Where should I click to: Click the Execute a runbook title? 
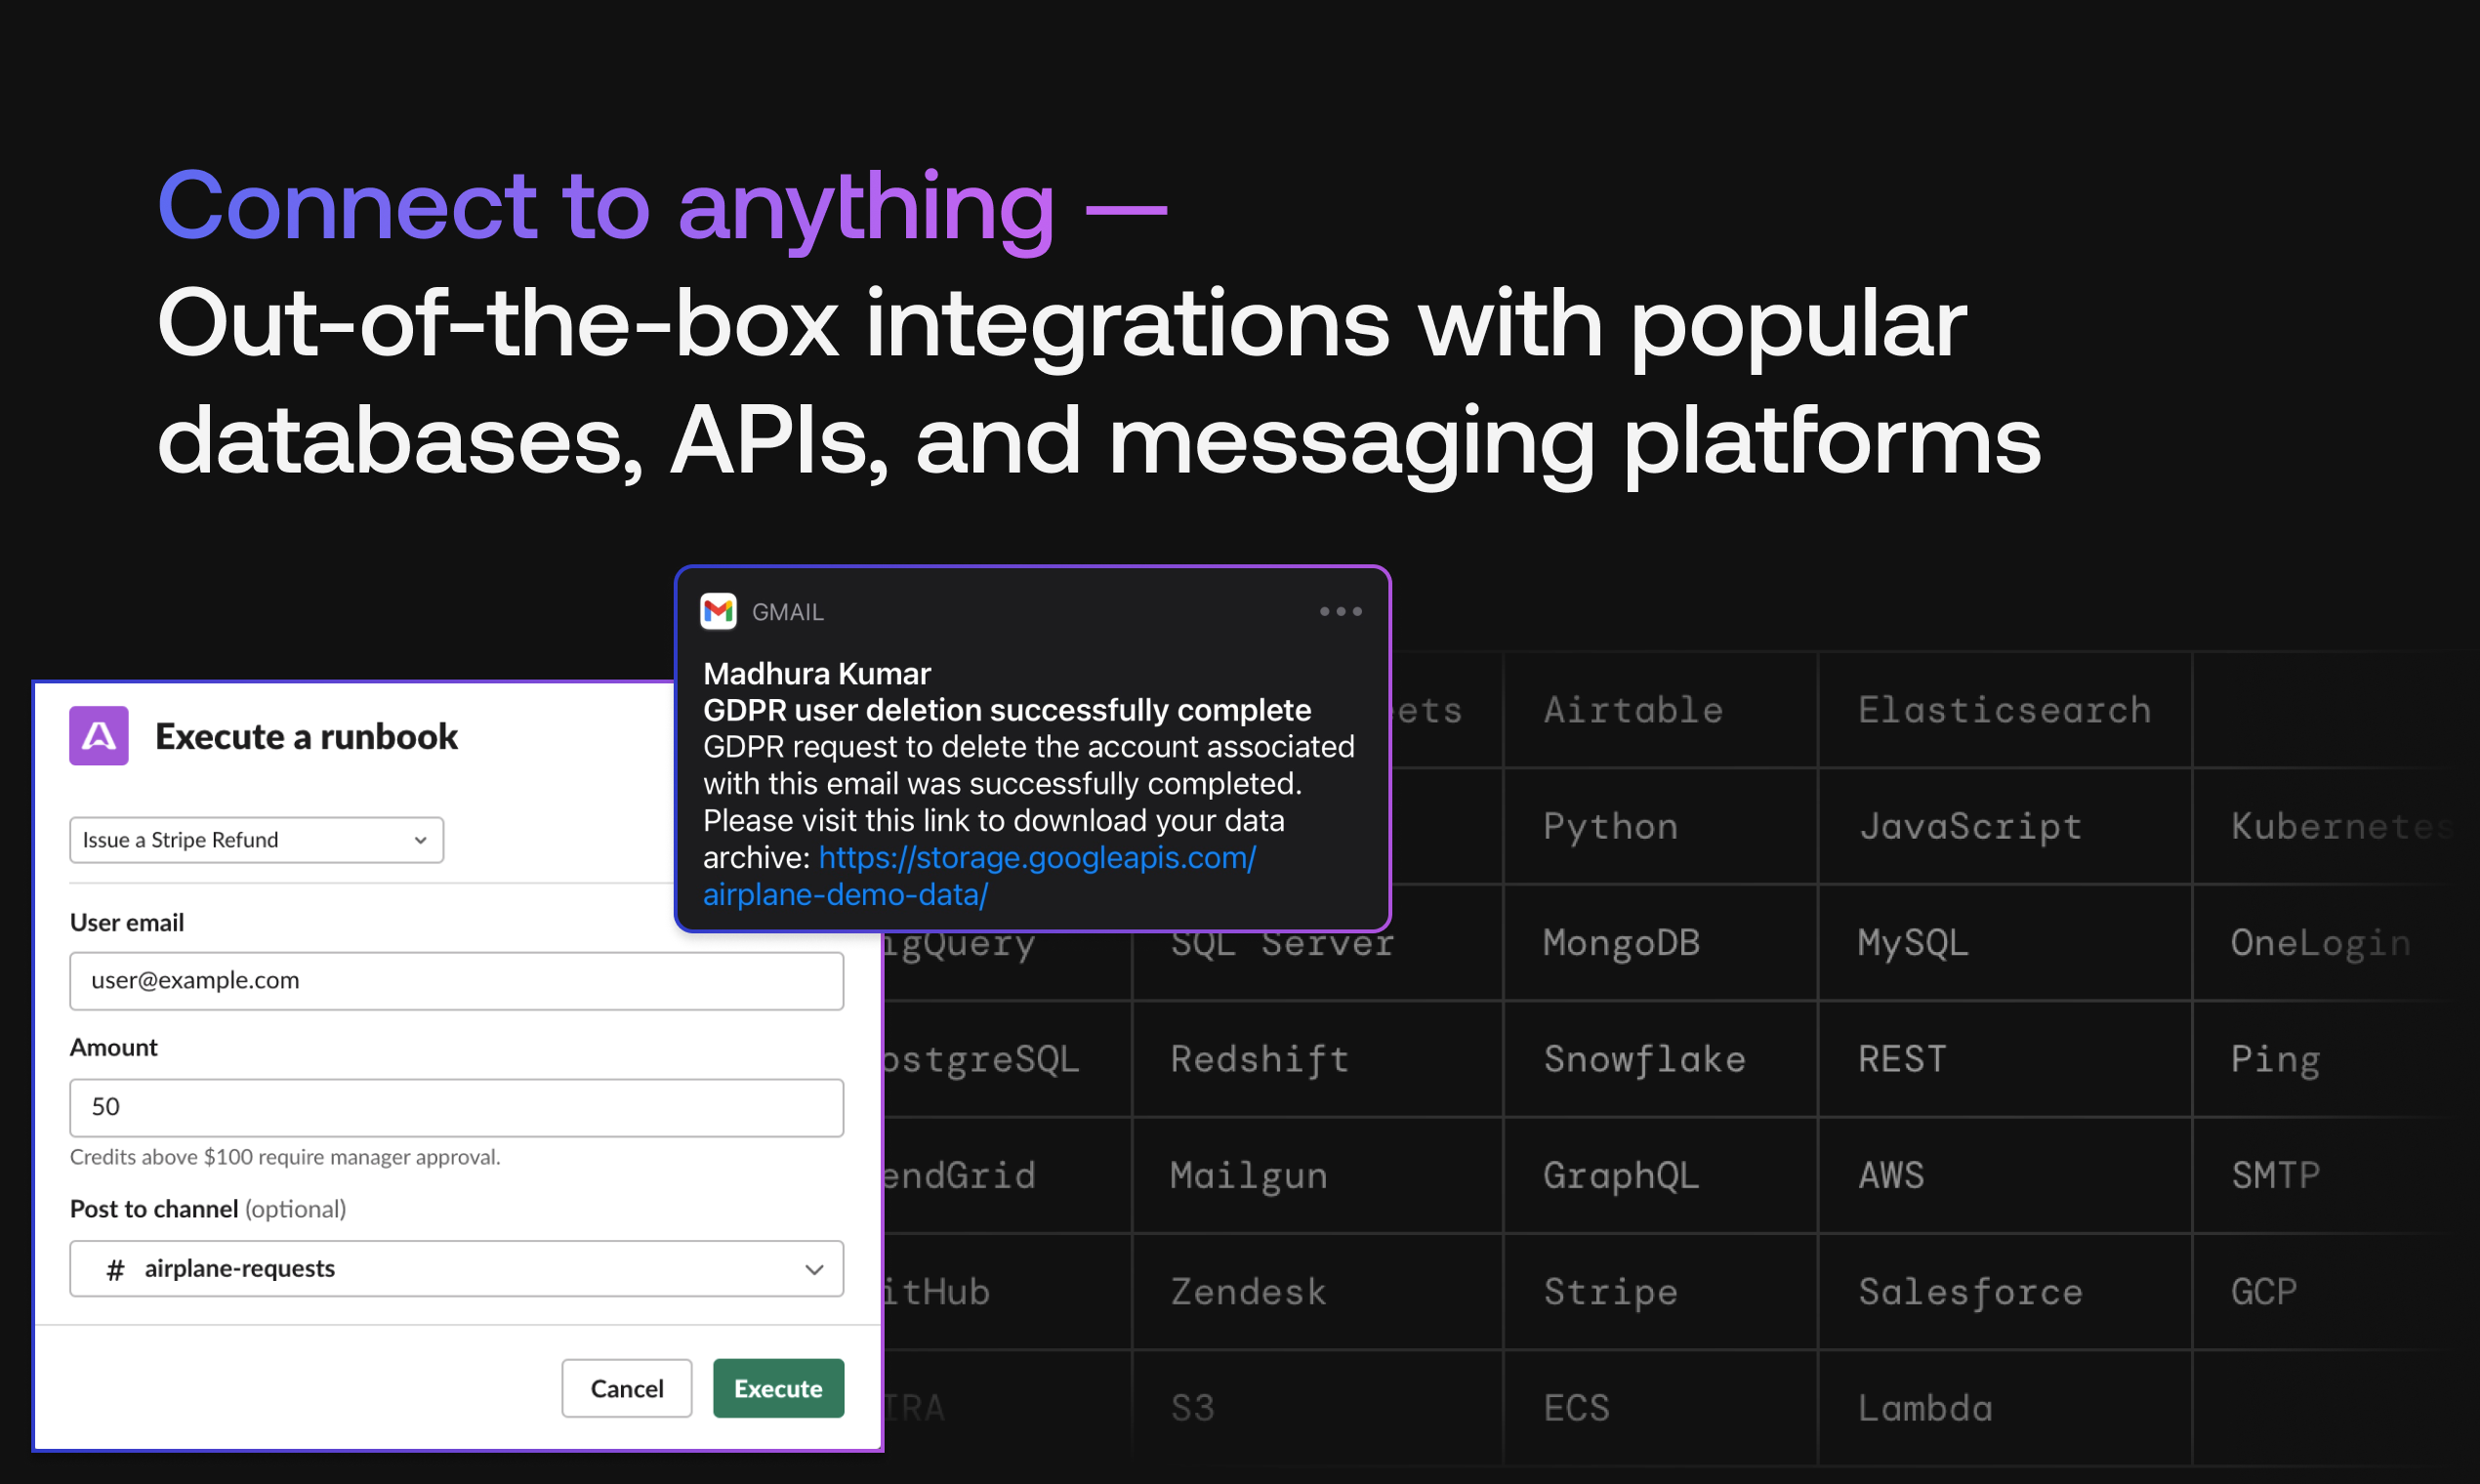tap(306, 736)
